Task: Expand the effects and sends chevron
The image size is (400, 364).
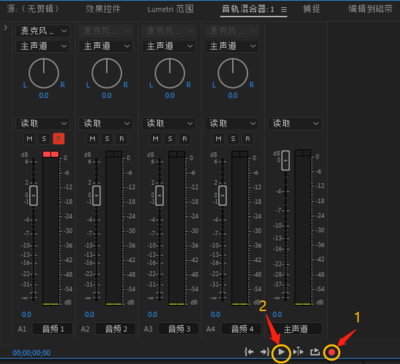Action: [6, 28]
